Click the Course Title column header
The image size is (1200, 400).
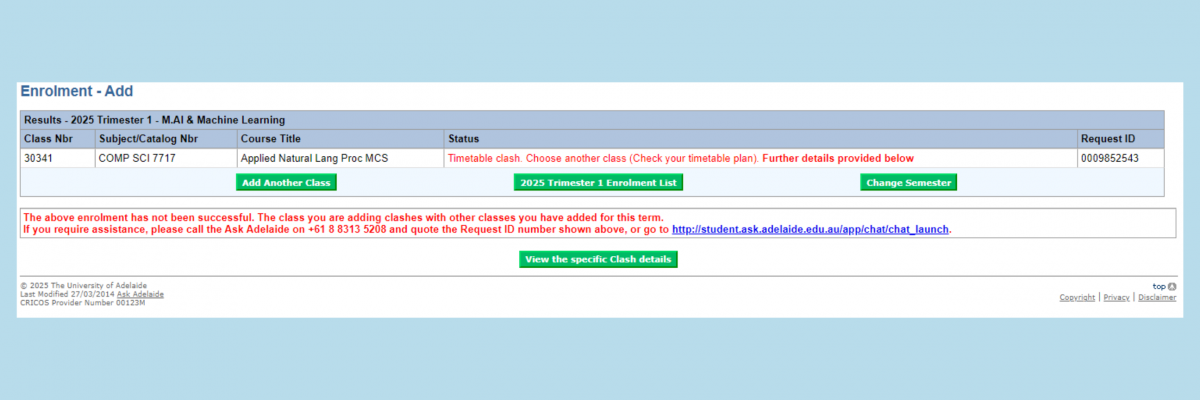[340, 138]
